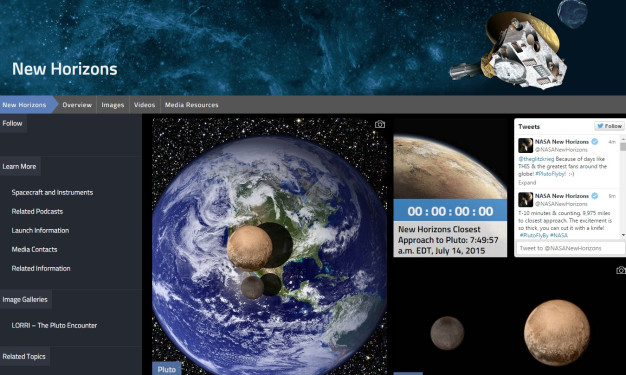Open the Launch Information link

40,230
